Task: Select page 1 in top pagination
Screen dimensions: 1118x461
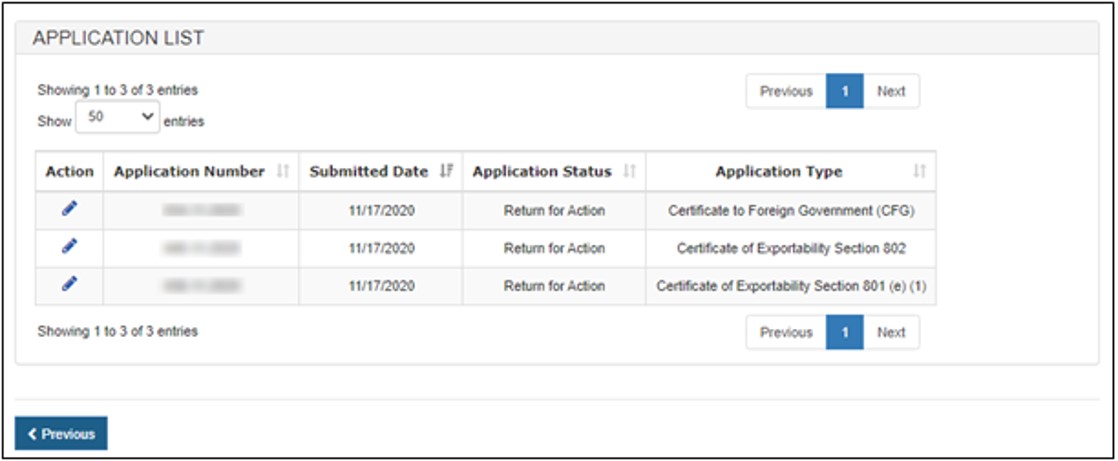Action: point(845,91)
